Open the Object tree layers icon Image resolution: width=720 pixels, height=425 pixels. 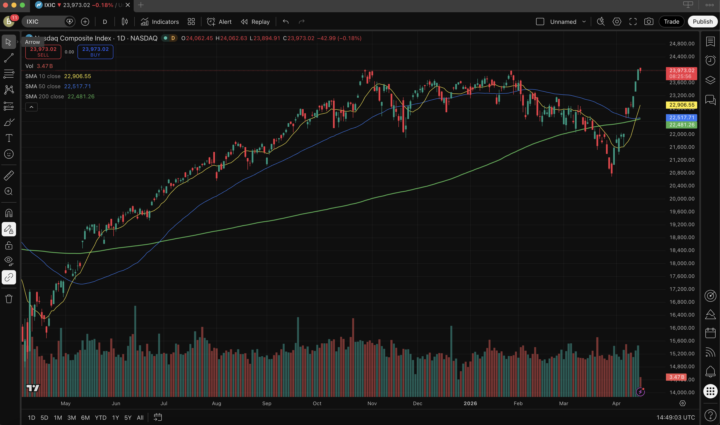pyautogui.click(x=710, y=80)
